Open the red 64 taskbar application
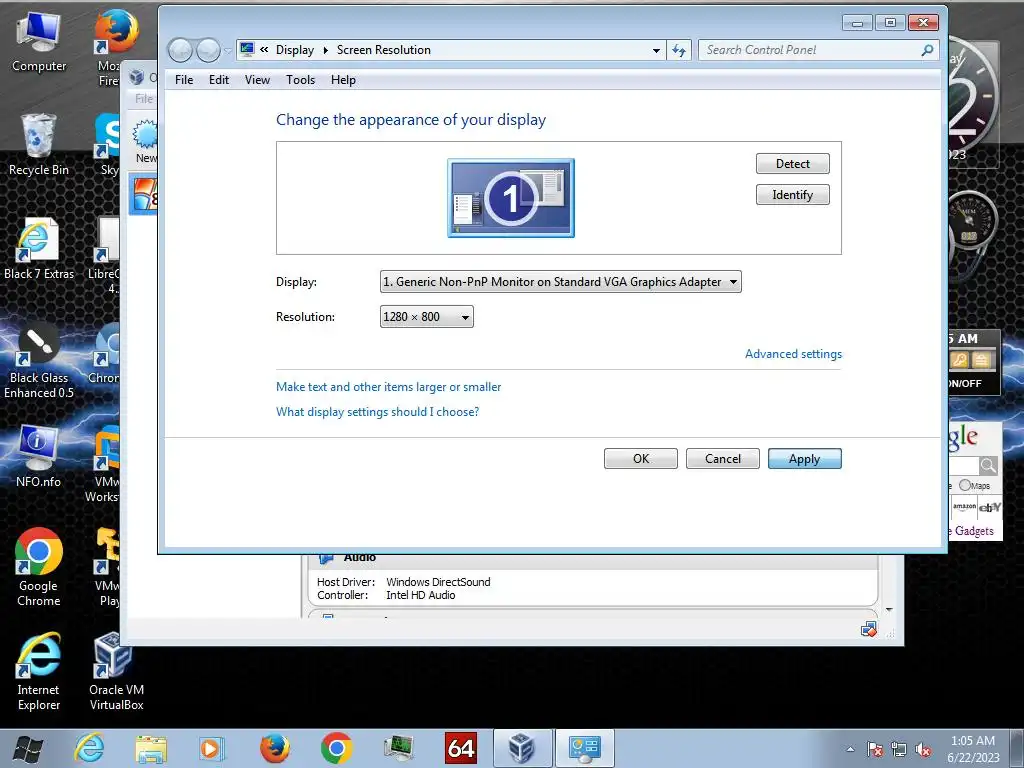1024x768 pixels. (x=460, y=748)
